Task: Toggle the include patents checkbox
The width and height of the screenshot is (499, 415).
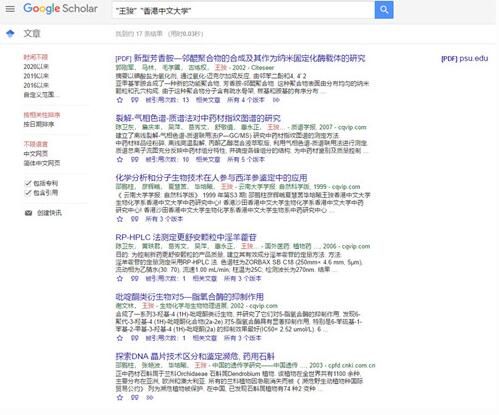Action: [x=28, y=183]
